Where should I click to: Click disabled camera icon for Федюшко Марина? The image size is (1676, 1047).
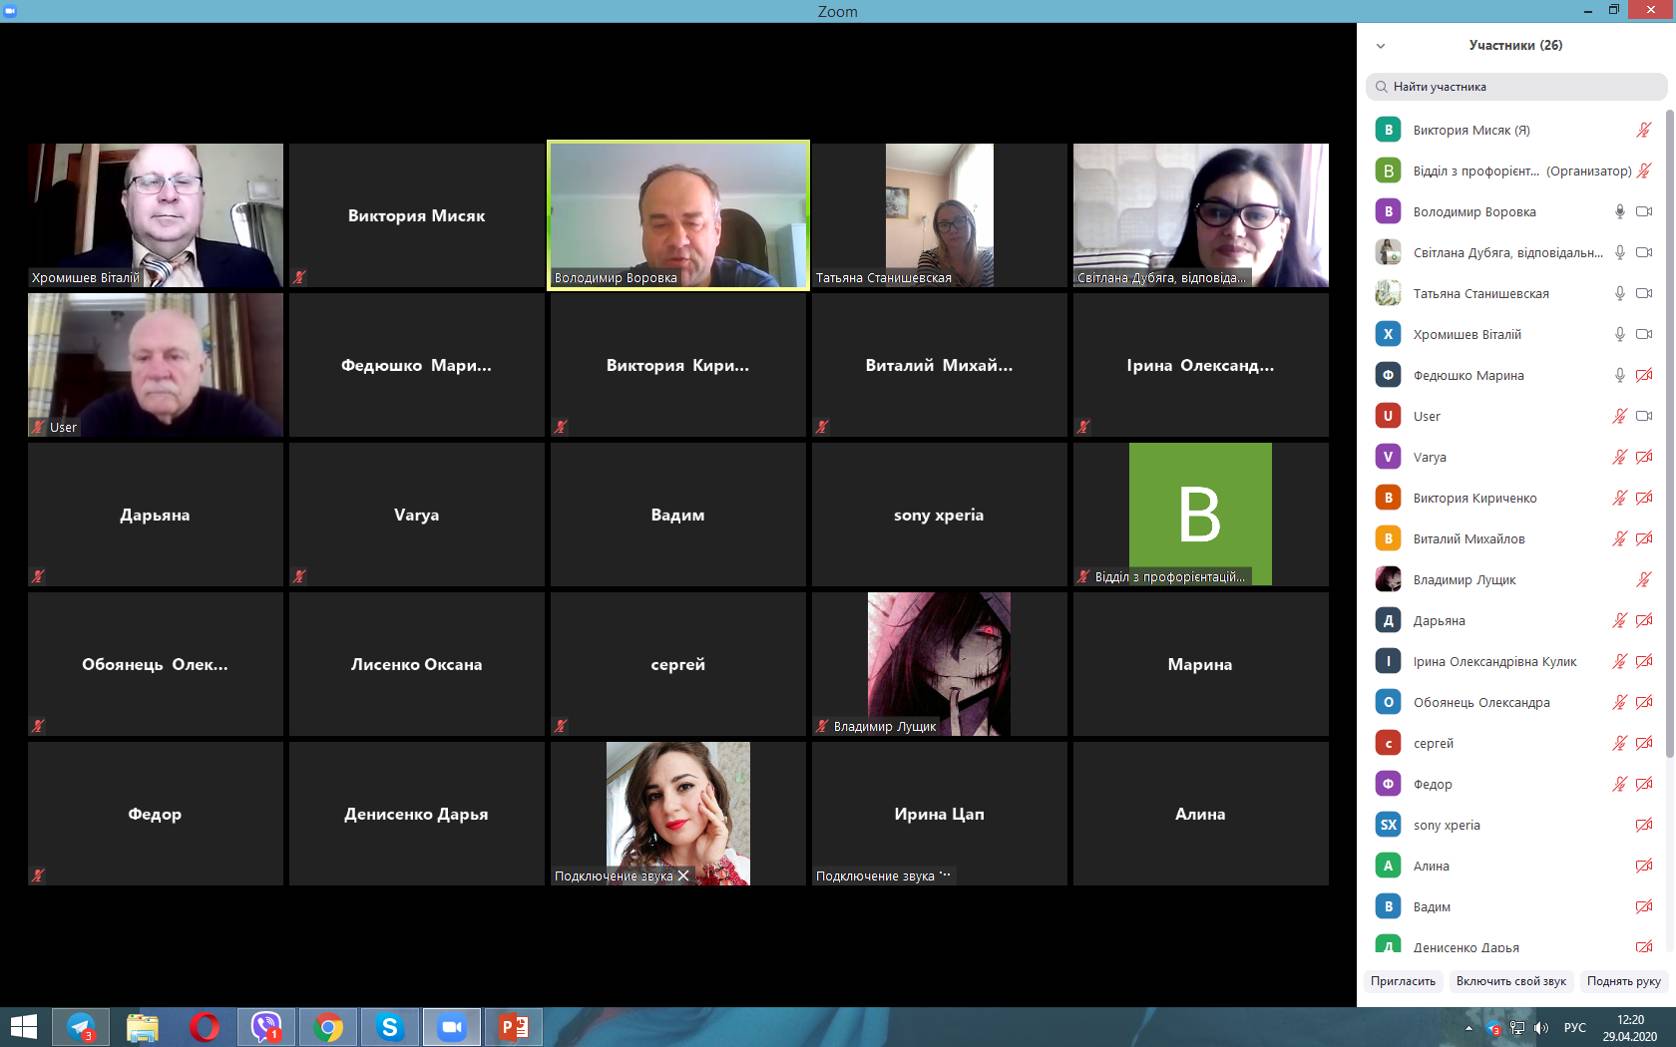click(1643, 375)
